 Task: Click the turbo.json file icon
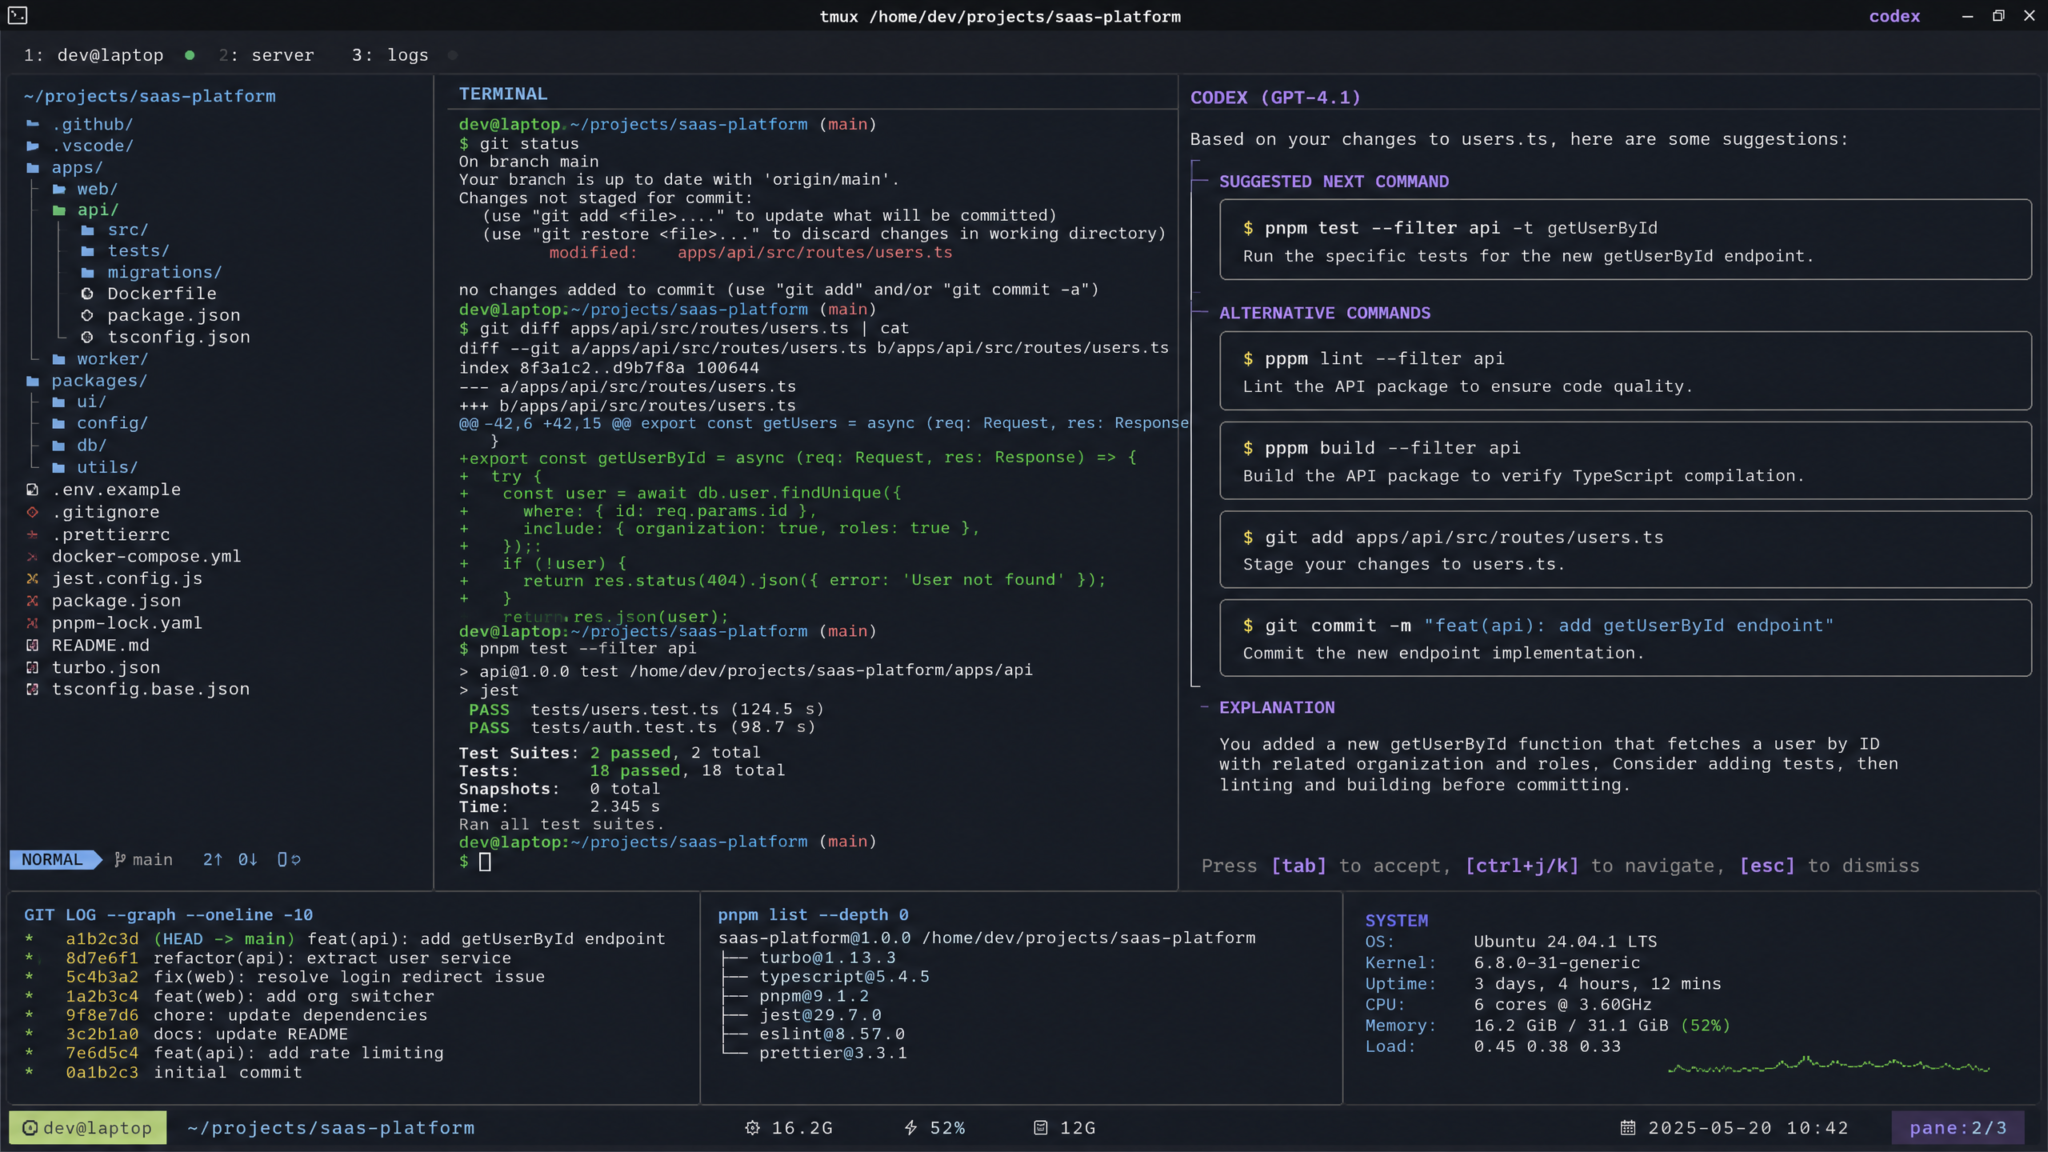tap(33, 667)
